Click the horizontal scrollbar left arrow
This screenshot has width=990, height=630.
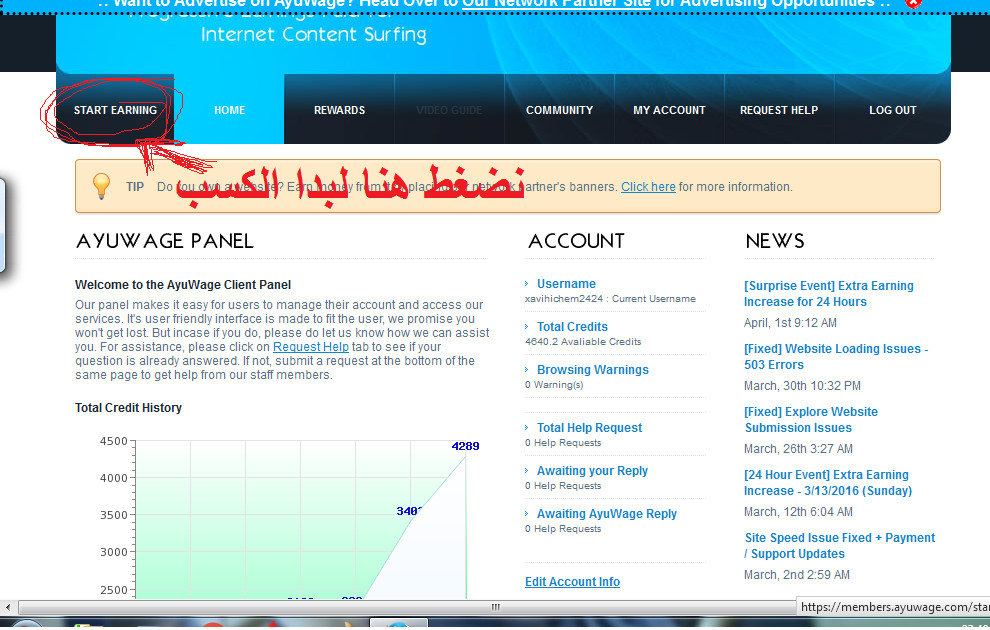(x=8, y=607)
